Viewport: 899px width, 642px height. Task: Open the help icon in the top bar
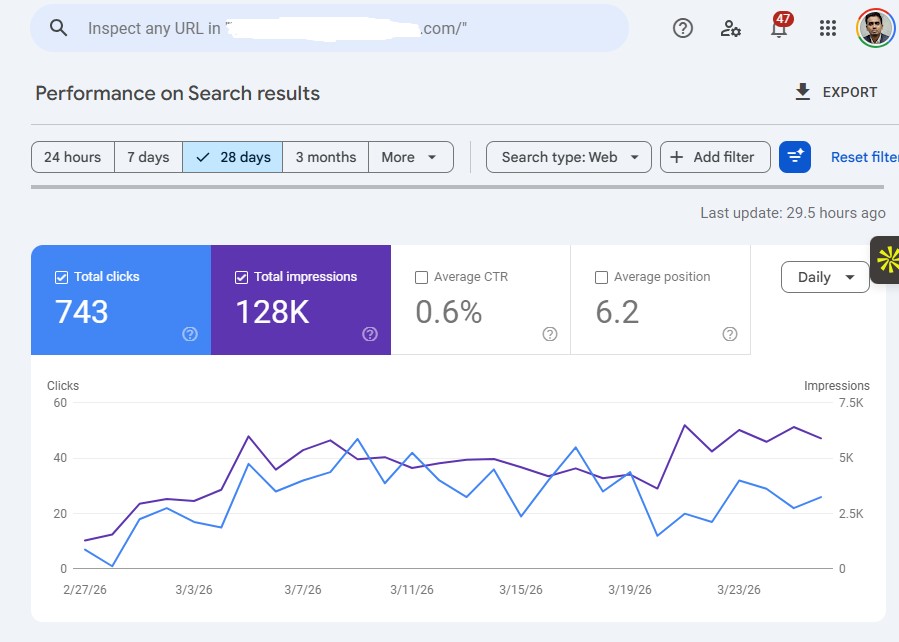(683, 28)
